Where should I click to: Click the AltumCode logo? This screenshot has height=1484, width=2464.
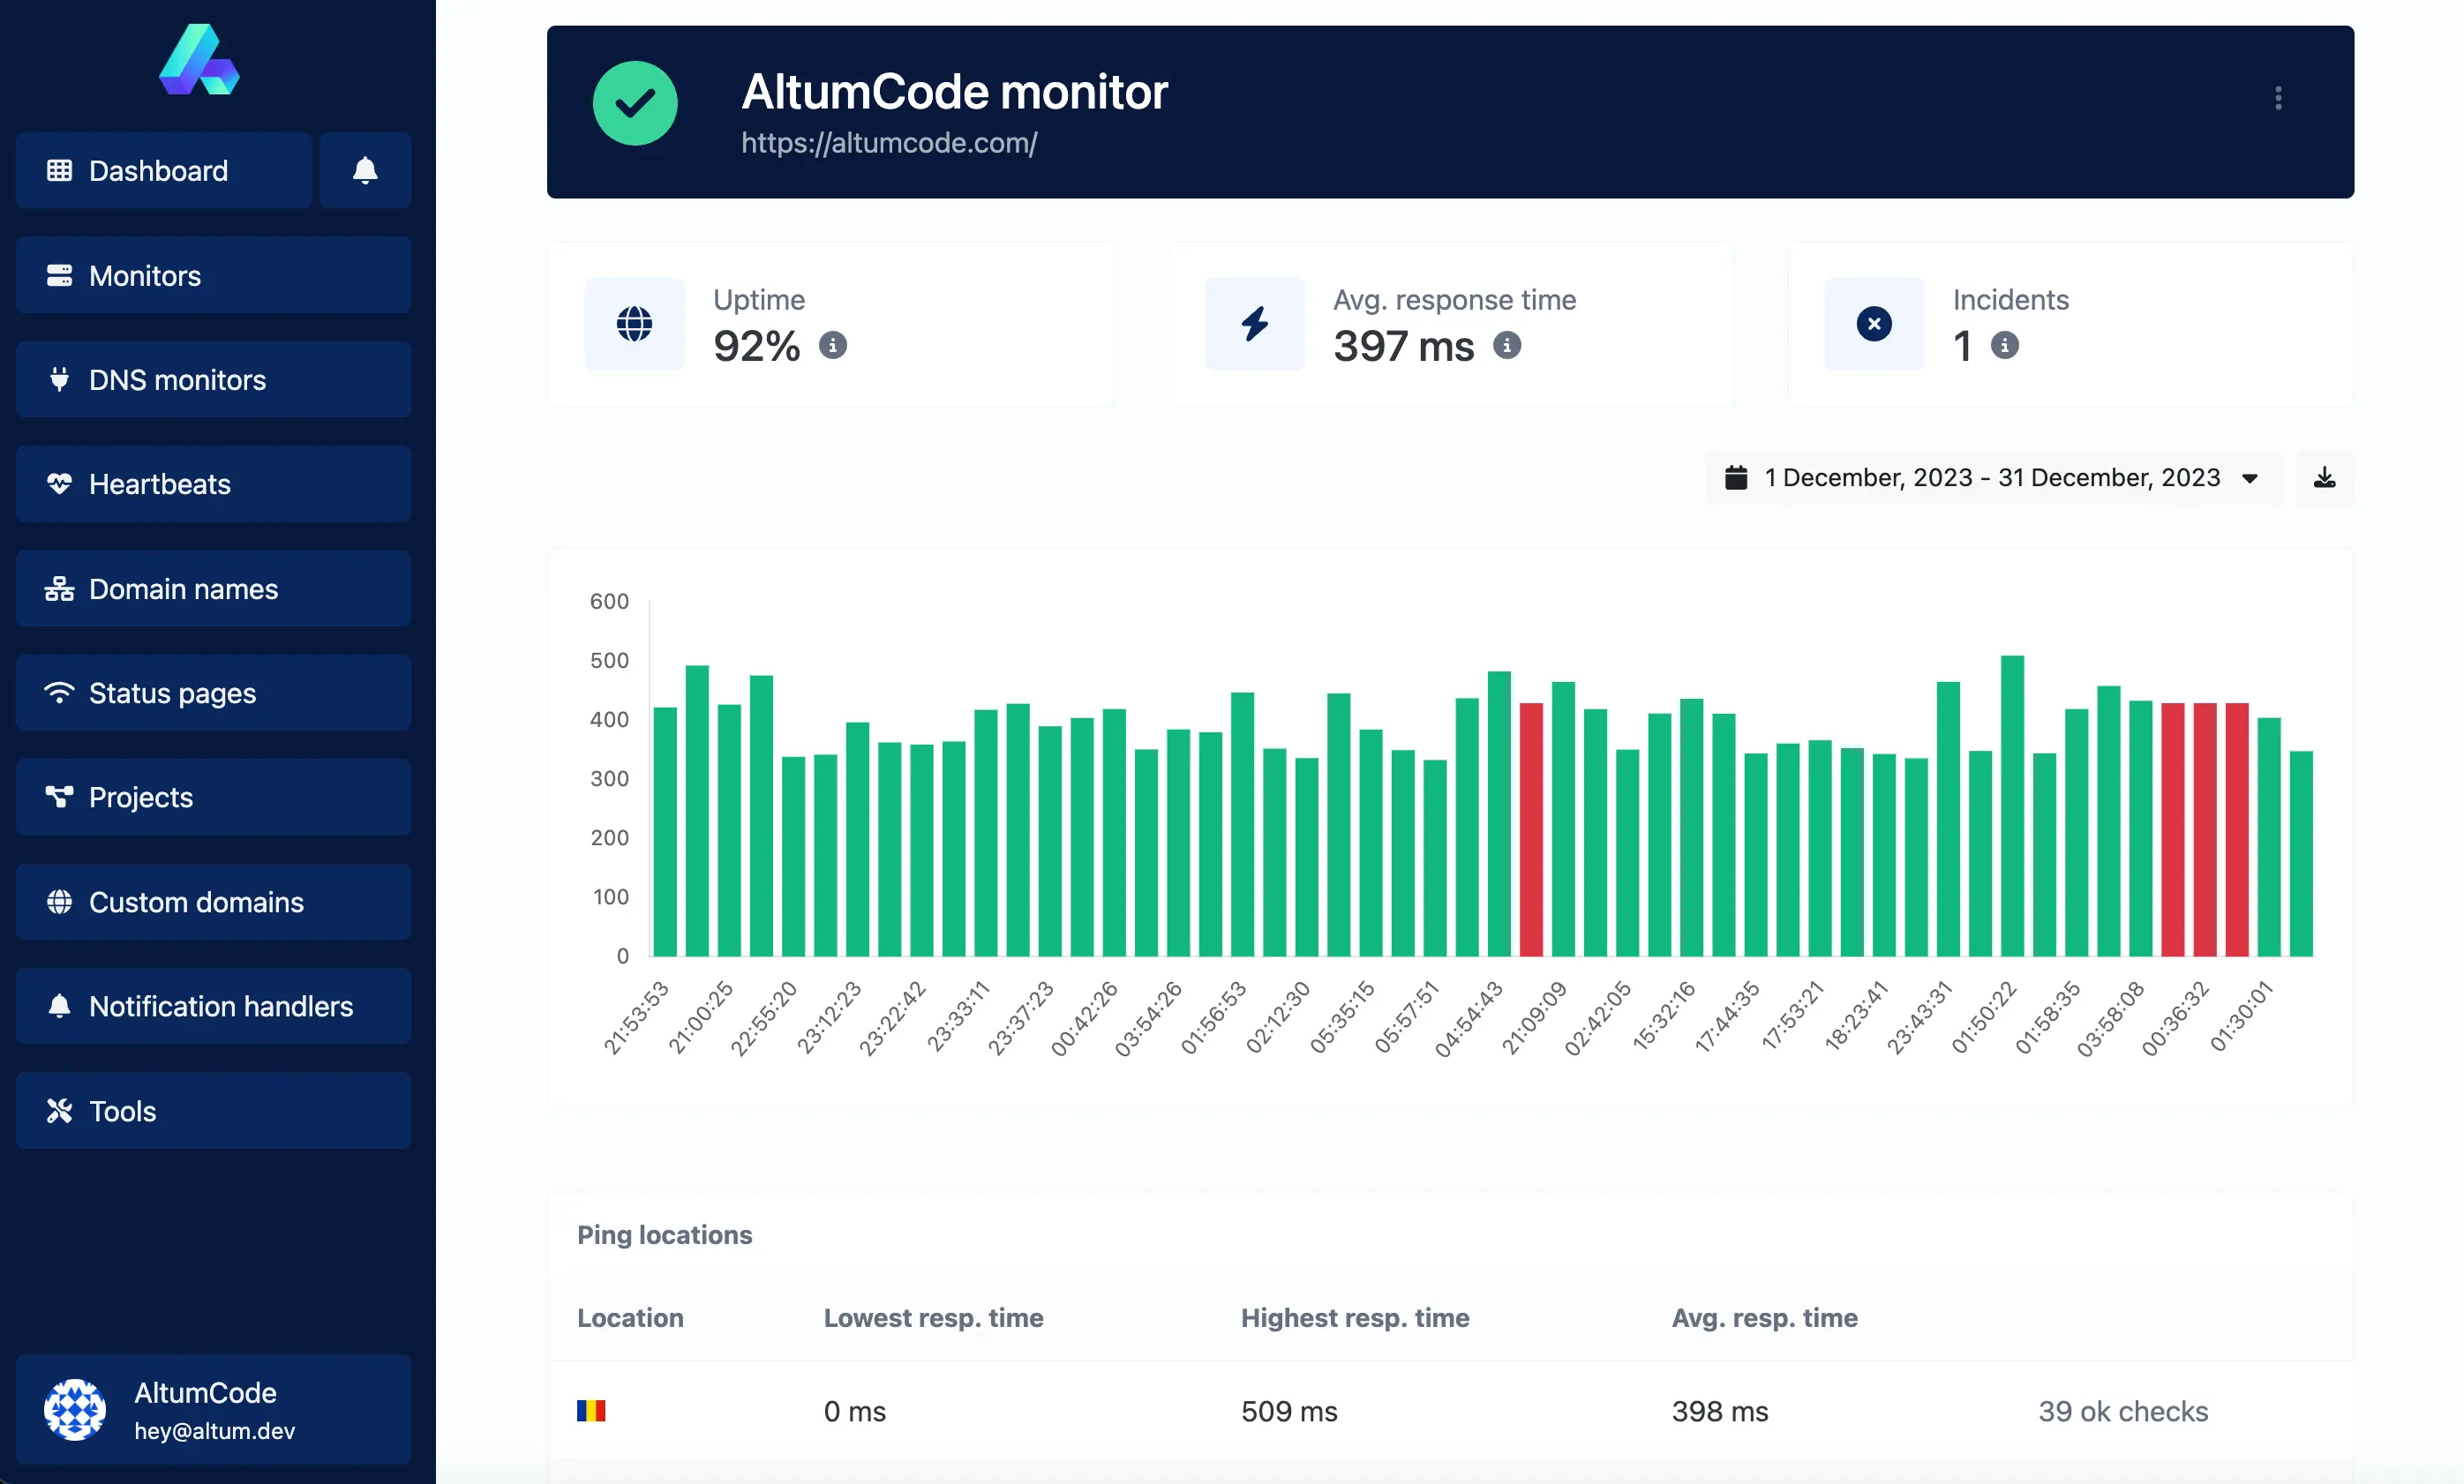199,60
